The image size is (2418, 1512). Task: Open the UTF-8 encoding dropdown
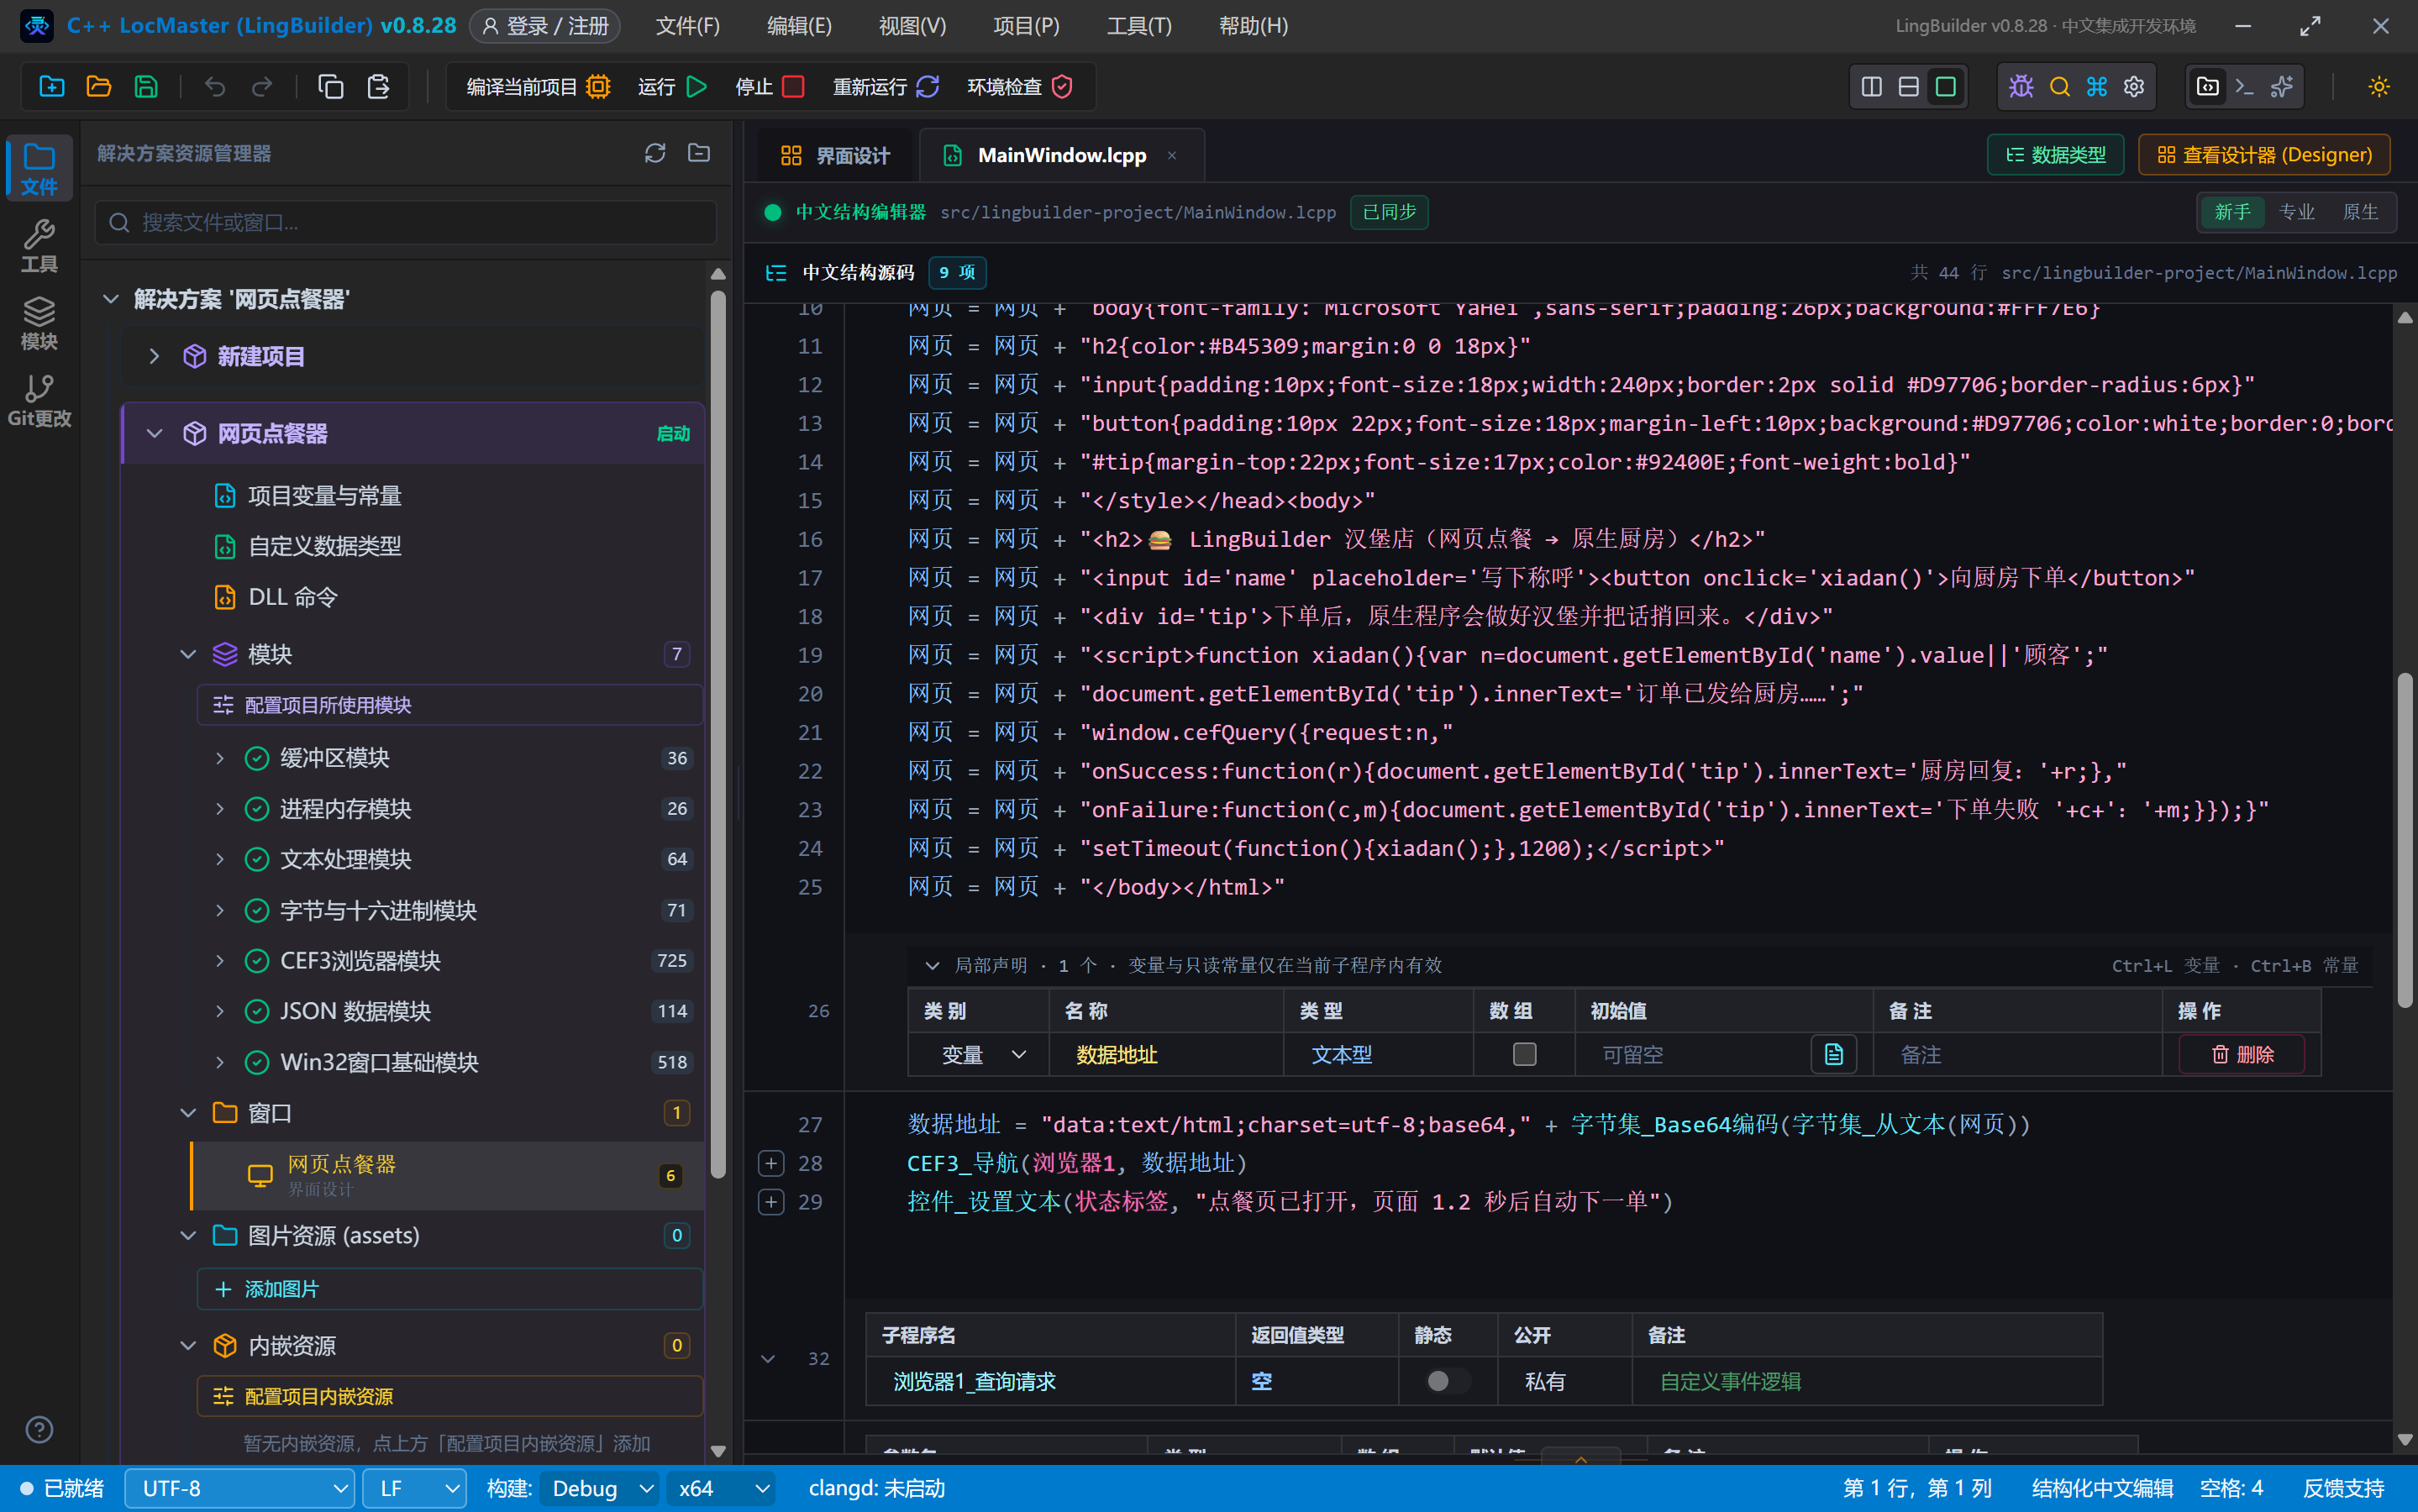click(240, 1488)
